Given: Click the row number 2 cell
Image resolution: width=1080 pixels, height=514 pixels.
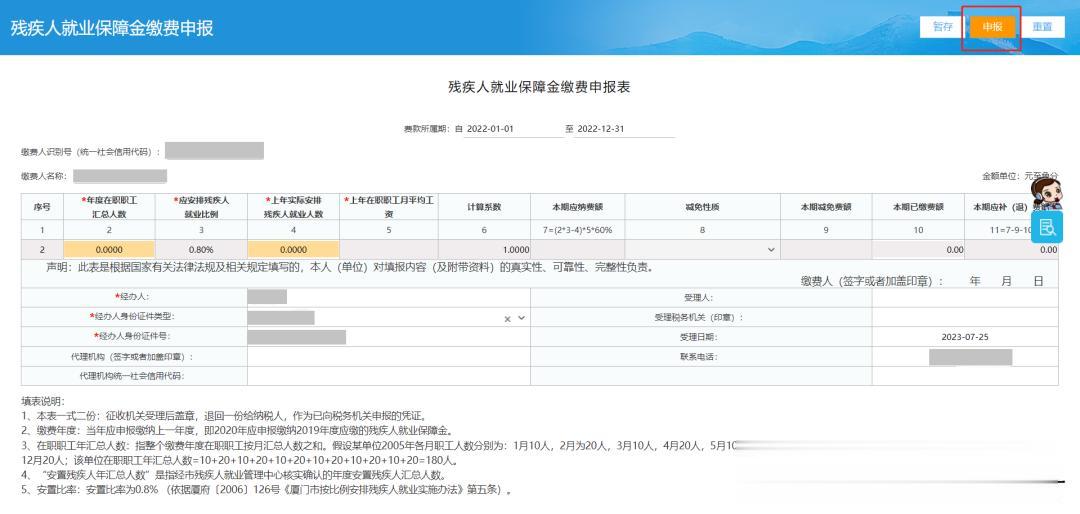Looking at the screenshot, I should pyautogui.click(x=42, y=250).
